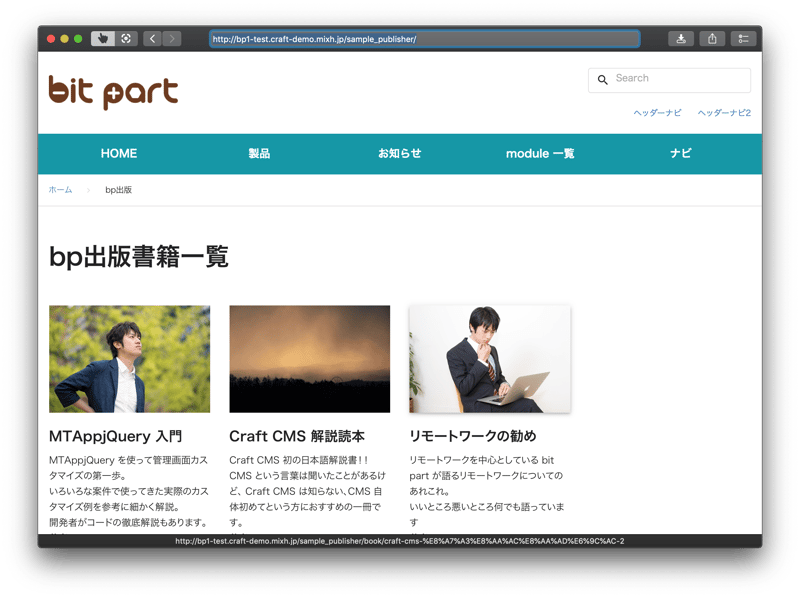Open the 製品 navigation menu item
Viewport: 800px width, 598px height.
click(x=259, y=154)
